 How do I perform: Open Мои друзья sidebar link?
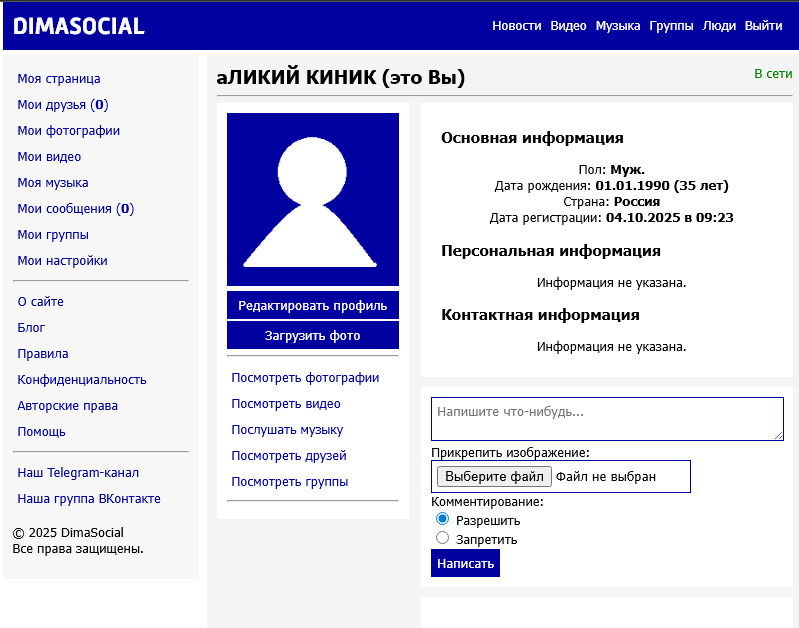(63, 104)
